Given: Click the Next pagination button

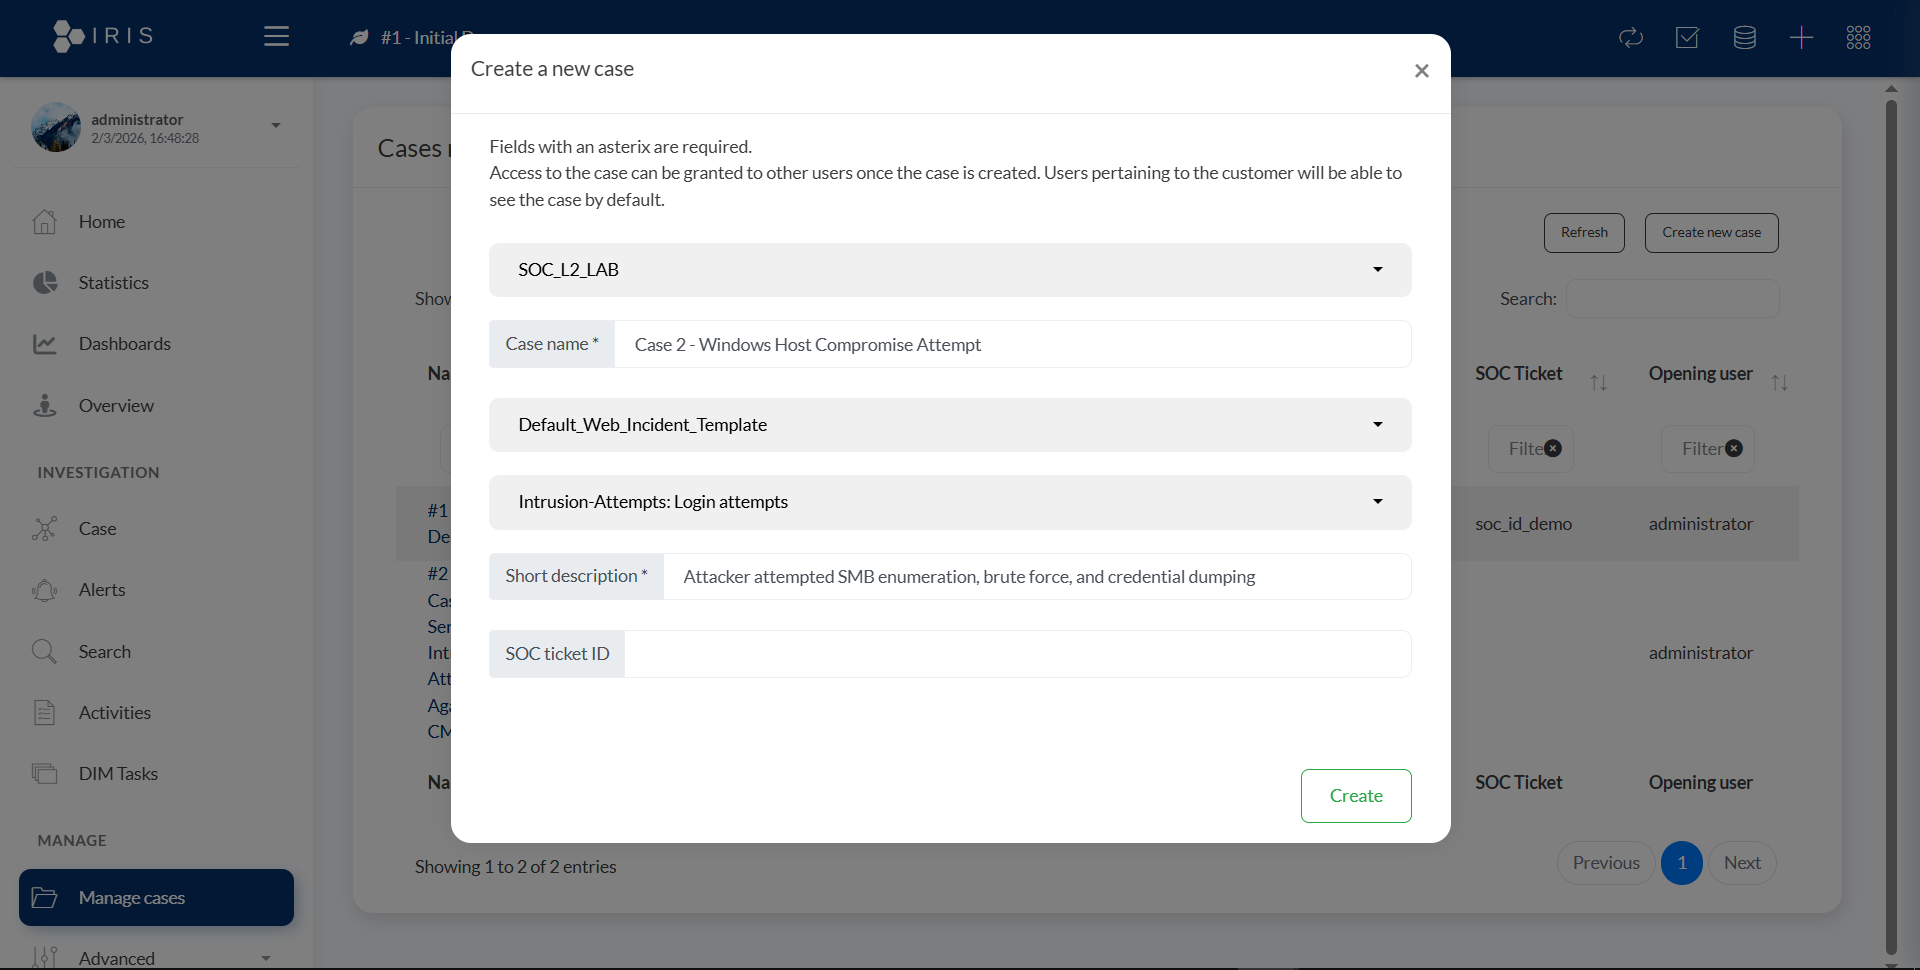Looking at the screenshot, I should (1742, 863).
